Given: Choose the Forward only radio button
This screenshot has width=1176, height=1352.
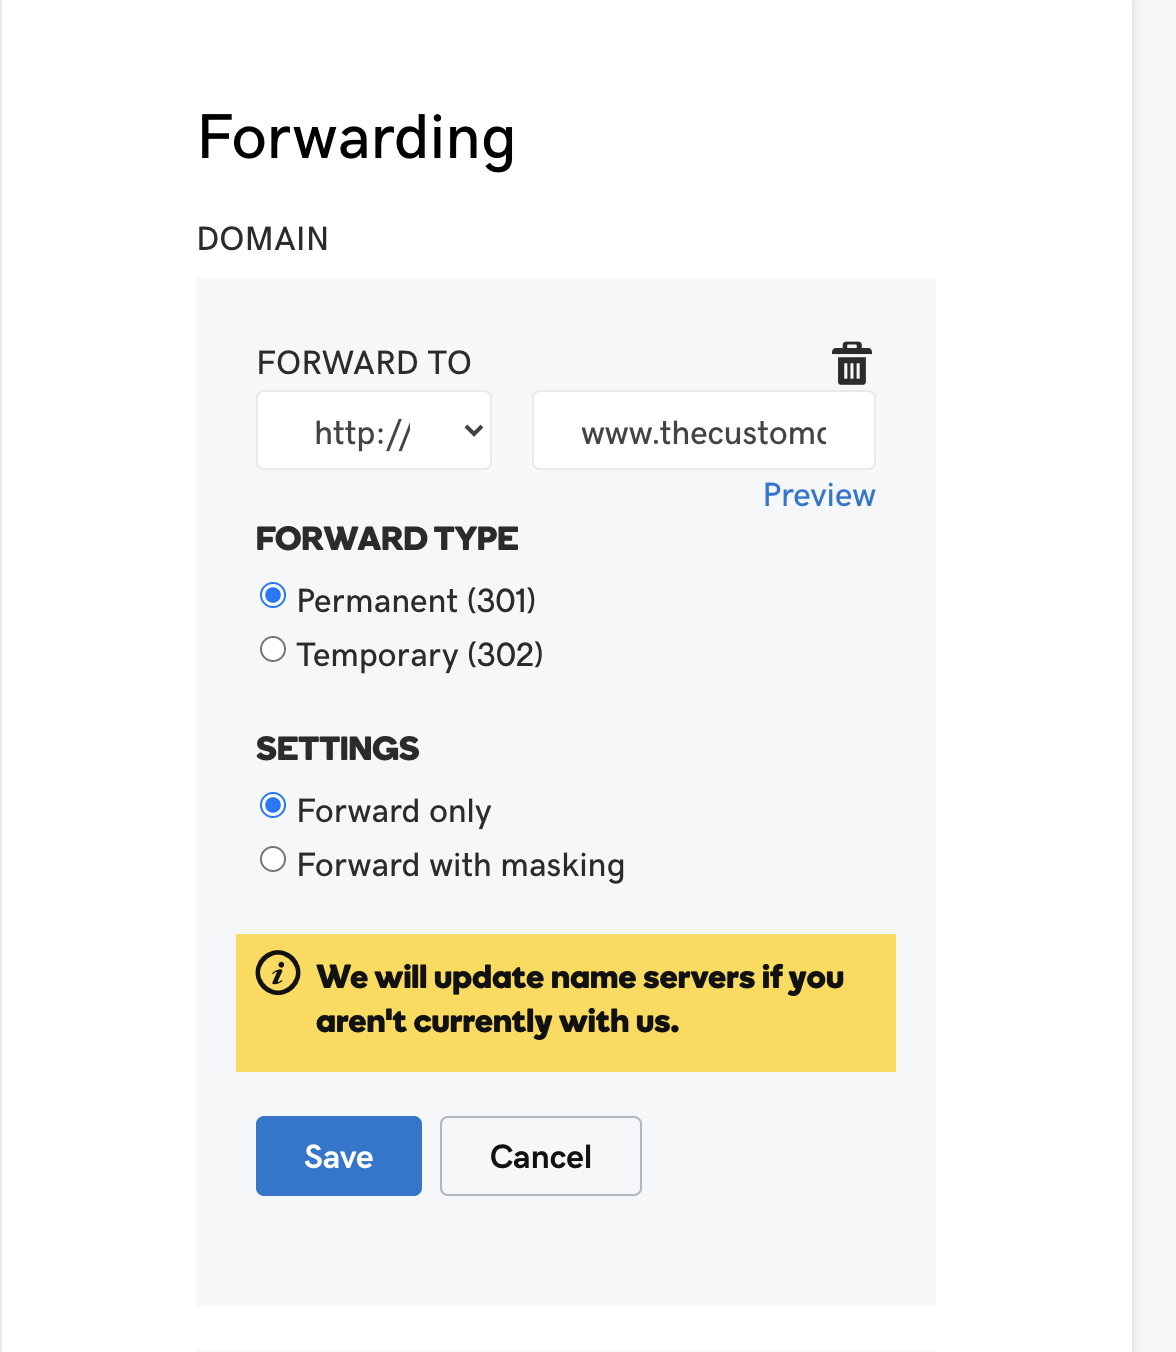Looking at the screenshot, I should point(273,806).
